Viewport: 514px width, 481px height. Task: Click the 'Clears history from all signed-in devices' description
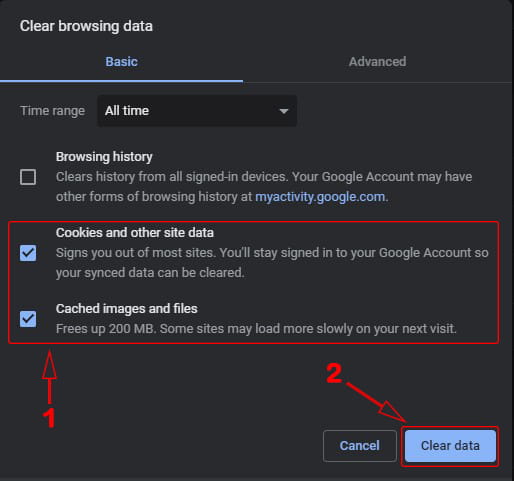pyautogui.click(x=264, y=187)
